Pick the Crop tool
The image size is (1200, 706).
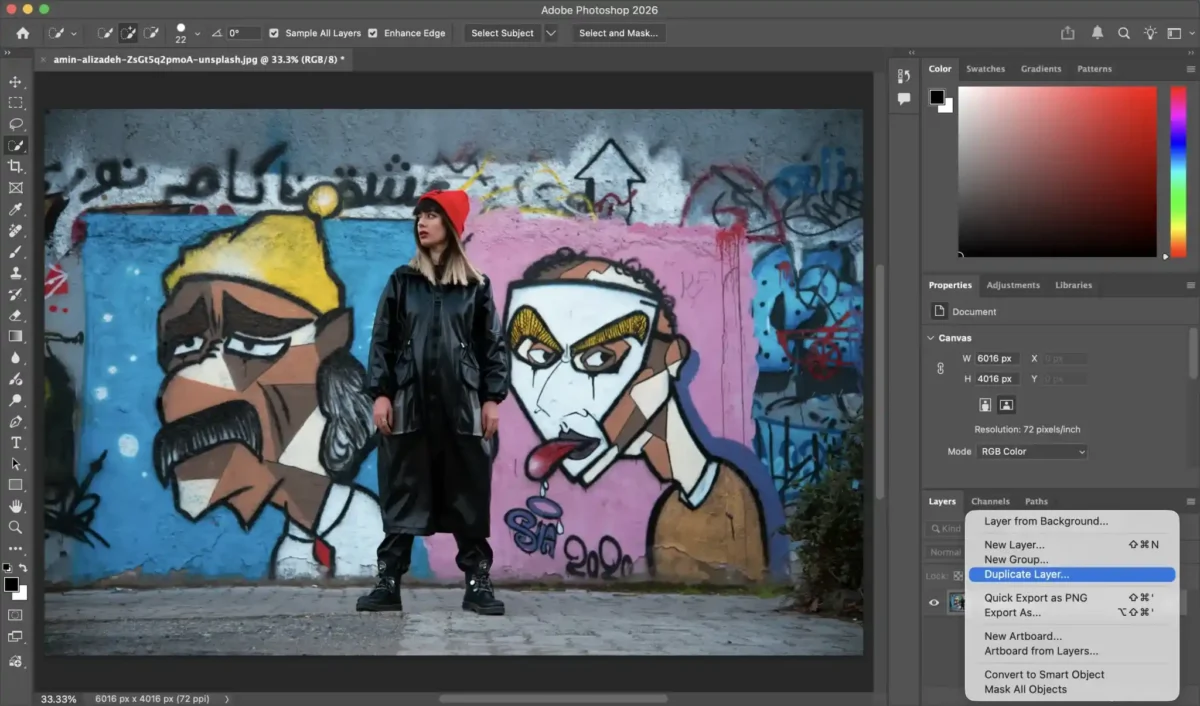click(x=15, y=166)
